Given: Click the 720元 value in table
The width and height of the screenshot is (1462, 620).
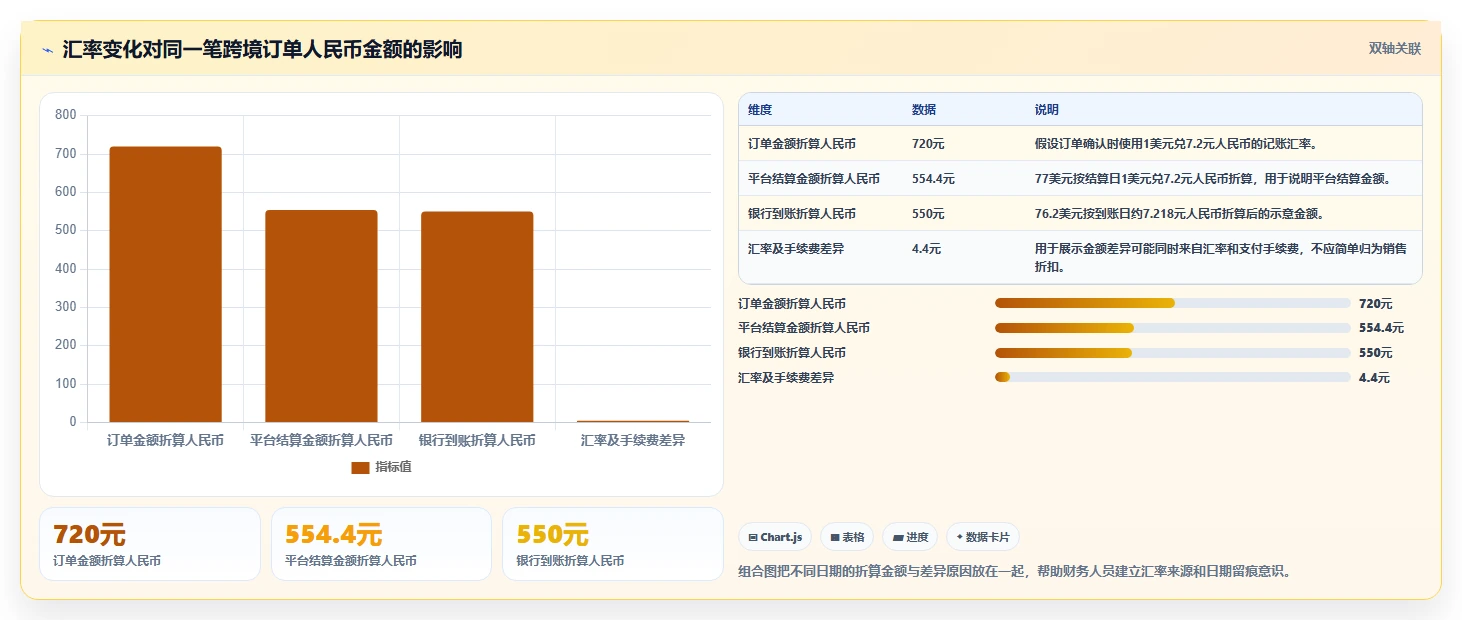Looking at the screenshot, I should pyautogui.click(x=928, y=144).
